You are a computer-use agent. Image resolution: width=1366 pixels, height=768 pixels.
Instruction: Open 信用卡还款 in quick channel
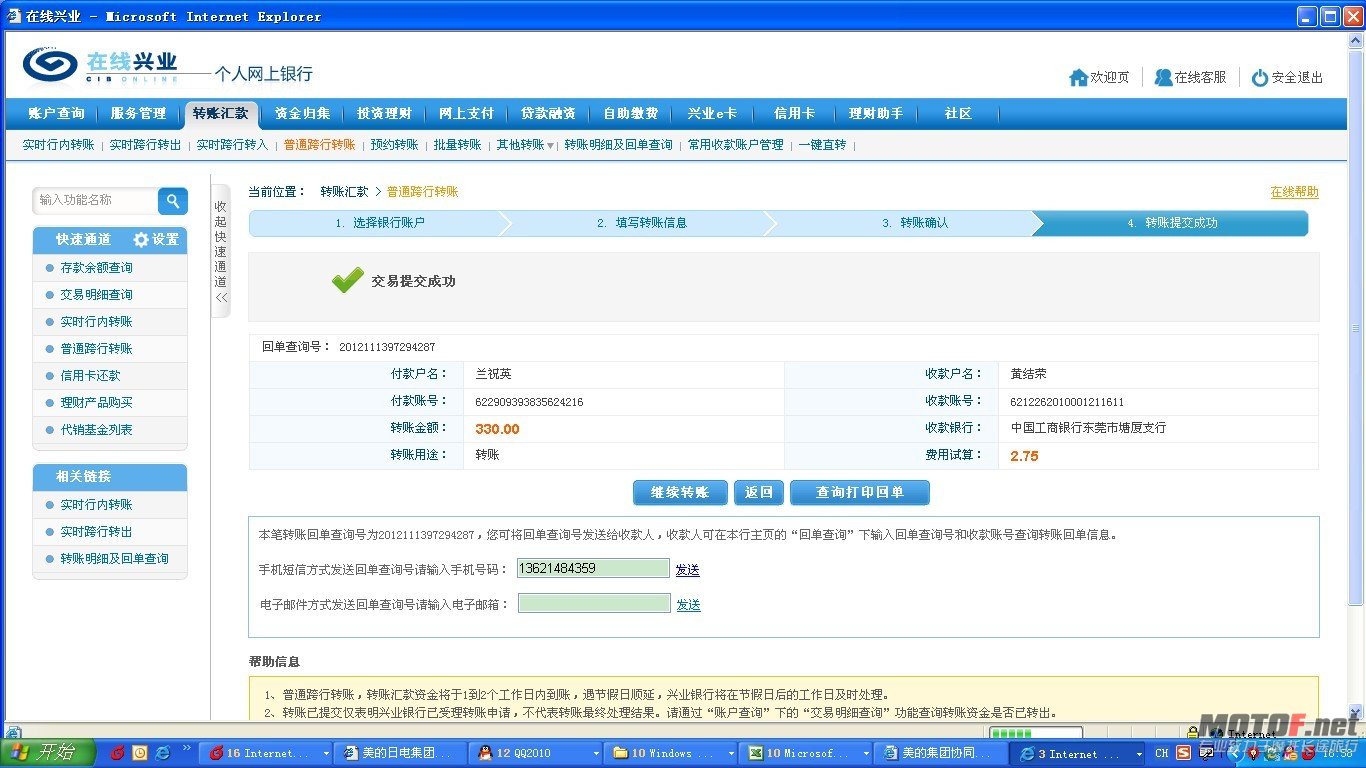point(90,376)
